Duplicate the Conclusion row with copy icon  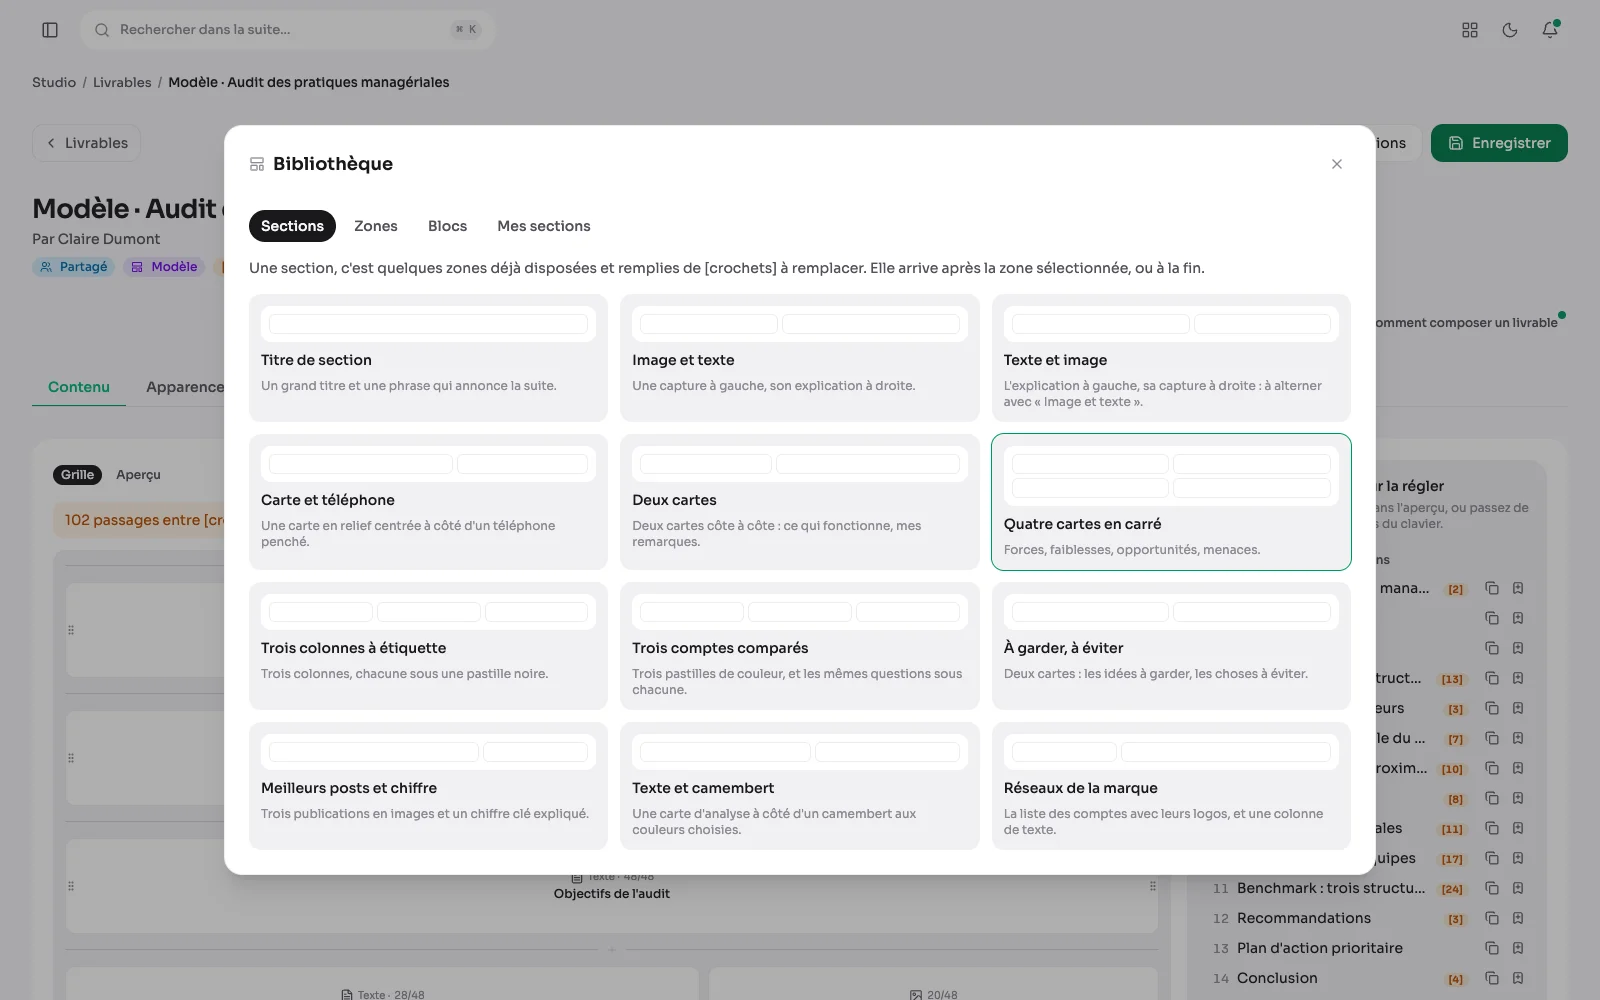click(1492, 978)
